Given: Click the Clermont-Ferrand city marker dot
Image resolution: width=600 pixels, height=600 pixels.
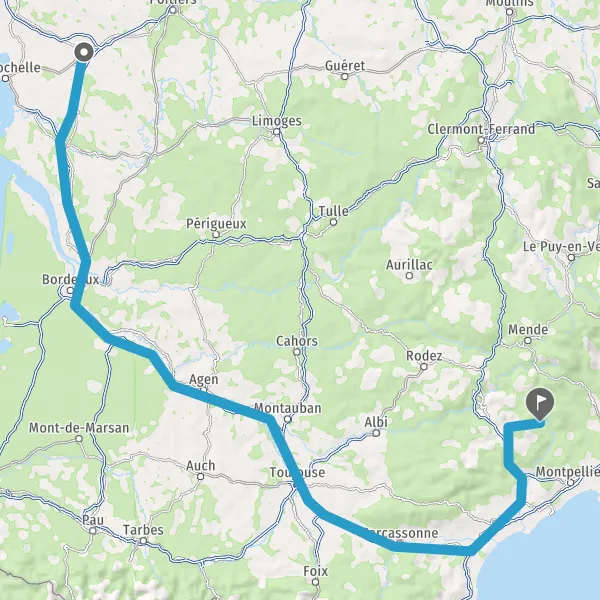Looking at the screenshot, I should tap(481, 140).
